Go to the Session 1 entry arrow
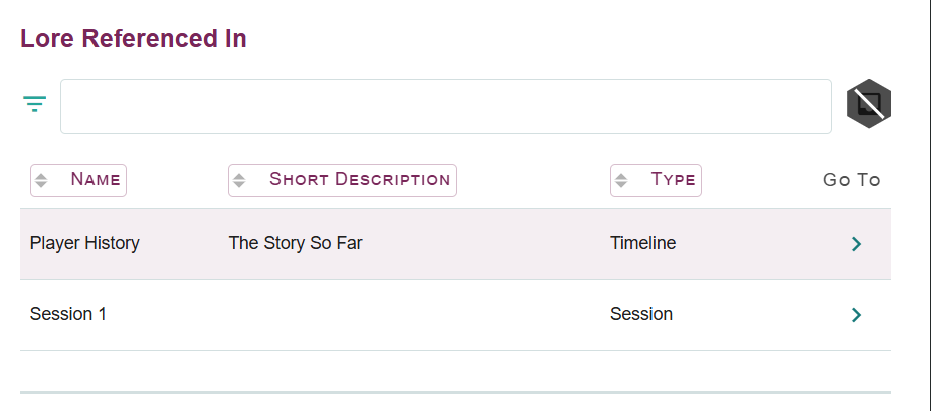The width and height of the screenshot is (931, 412). pyautogui.click(x=856, y=315)
